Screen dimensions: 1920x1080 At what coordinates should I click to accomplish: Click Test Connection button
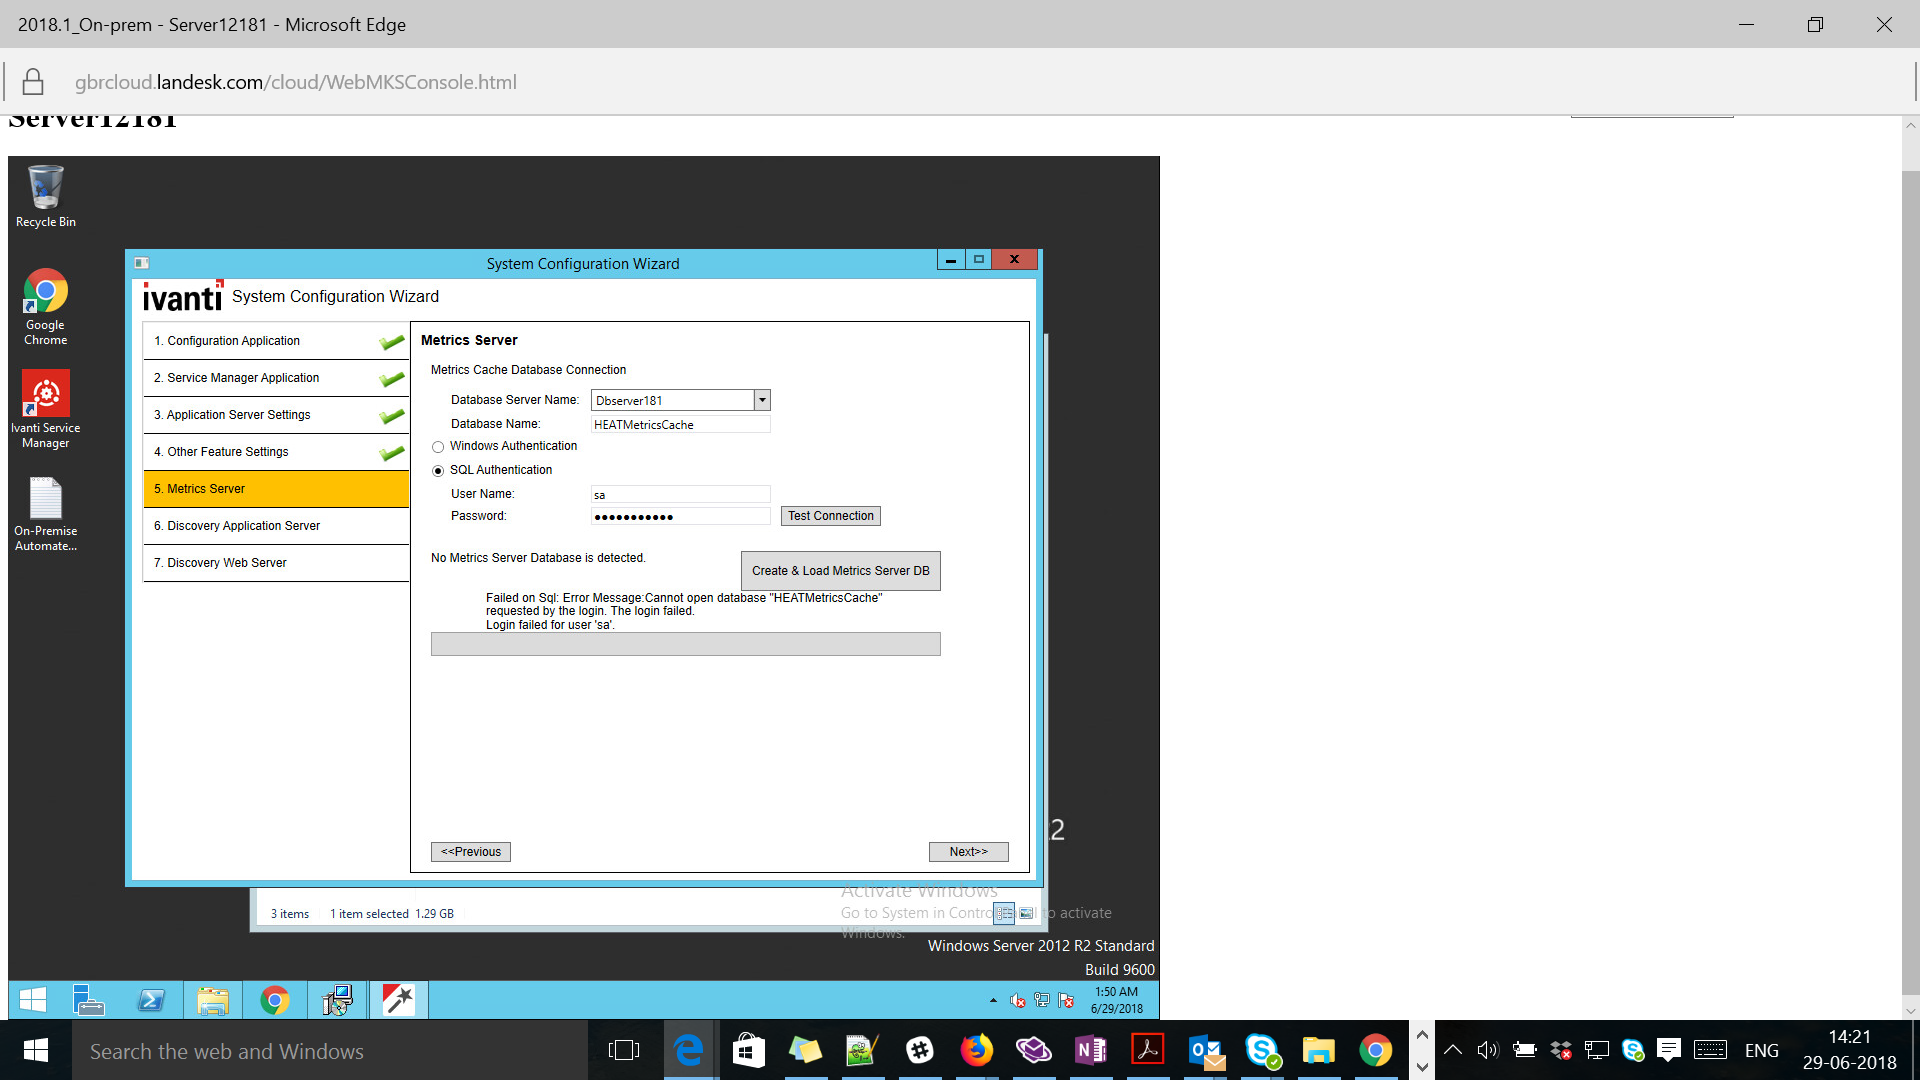coord(830,516)
